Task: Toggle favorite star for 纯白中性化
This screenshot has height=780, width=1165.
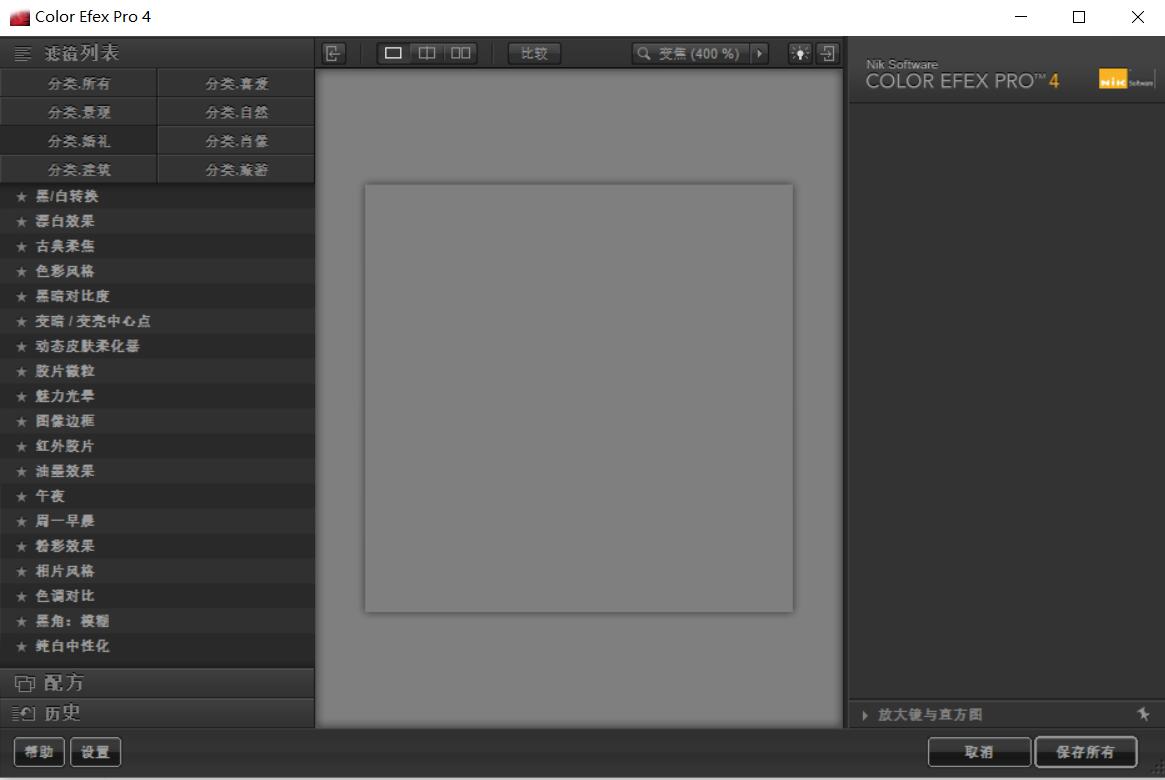Action: 22,646
